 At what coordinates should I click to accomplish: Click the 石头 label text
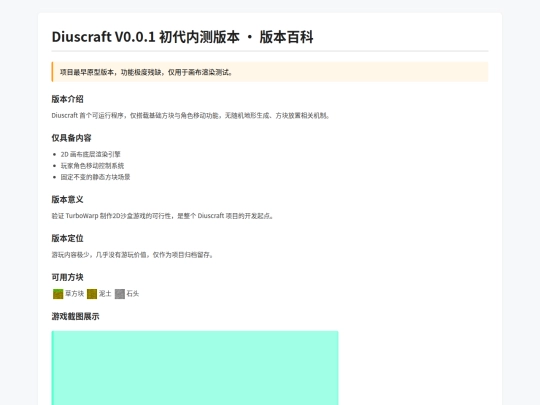(x=133, y=294)
